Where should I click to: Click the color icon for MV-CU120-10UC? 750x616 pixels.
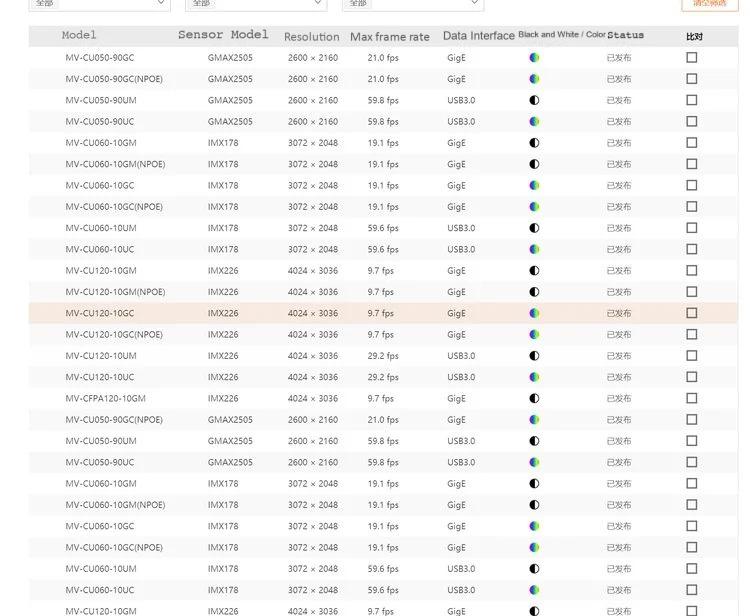tap(534, 377)
